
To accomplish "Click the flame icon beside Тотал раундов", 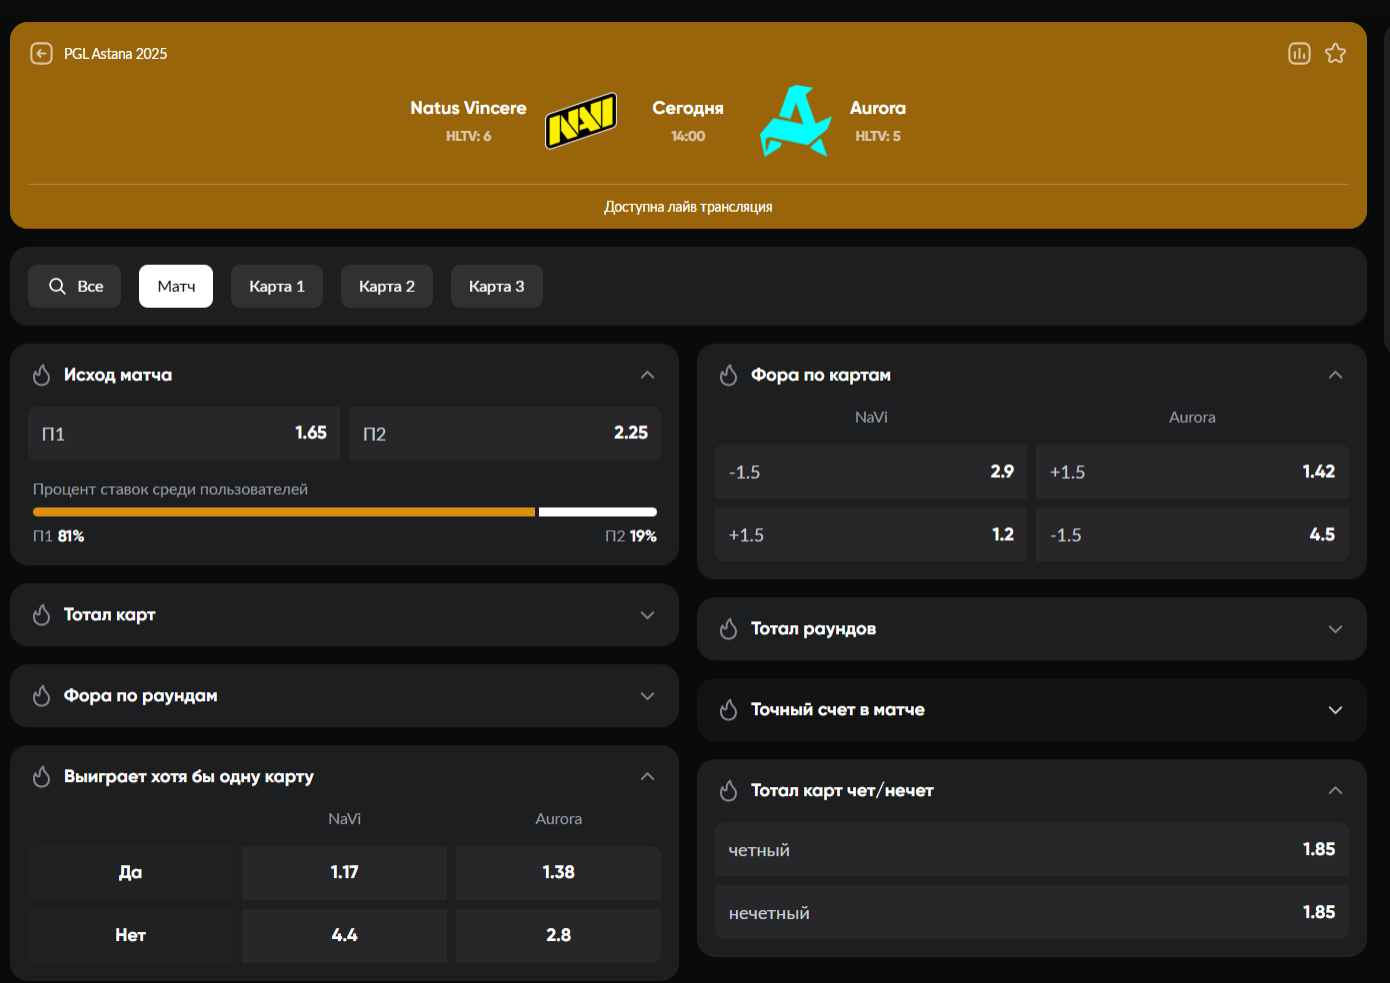I will pyautogui.click(x=728, y=629).
